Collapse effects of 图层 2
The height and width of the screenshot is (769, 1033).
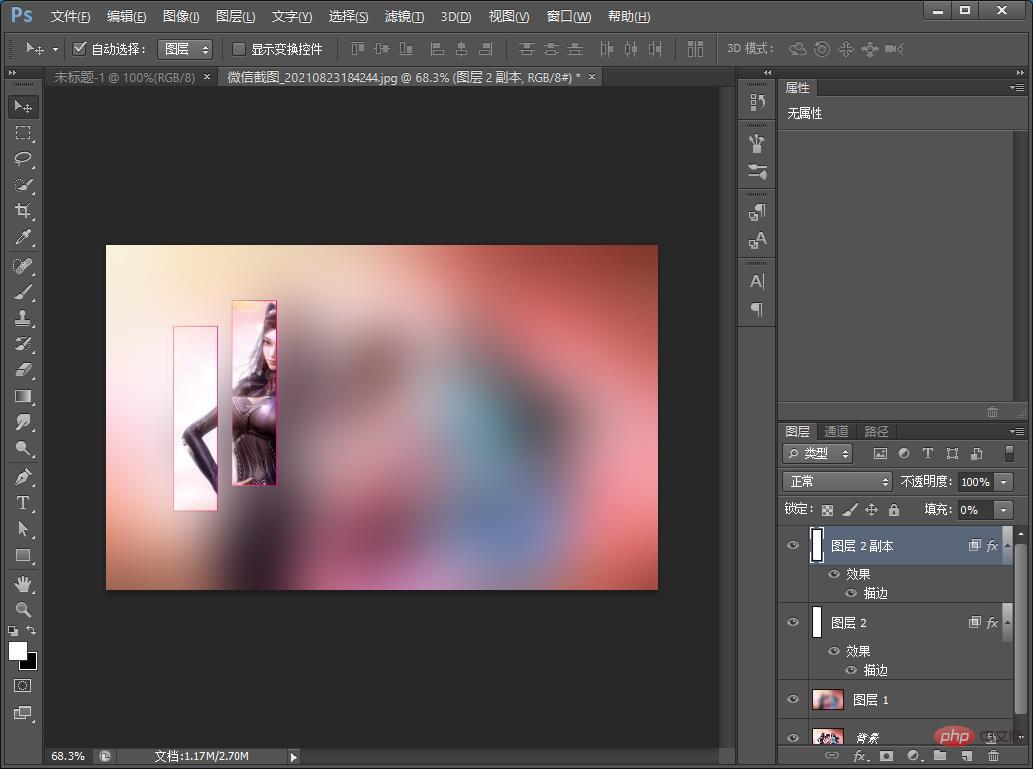[x=1007, y=623]
